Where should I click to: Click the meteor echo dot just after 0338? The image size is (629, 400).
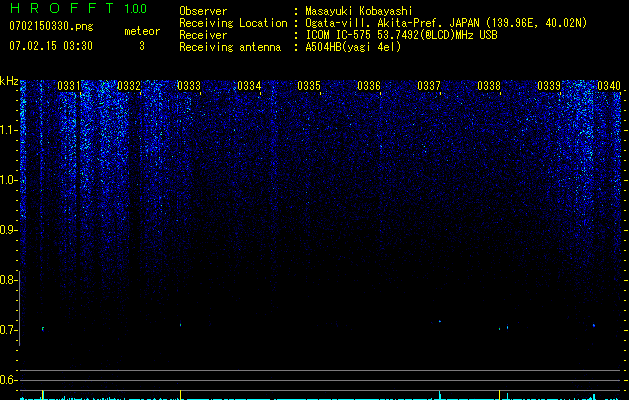coord(507,327)
